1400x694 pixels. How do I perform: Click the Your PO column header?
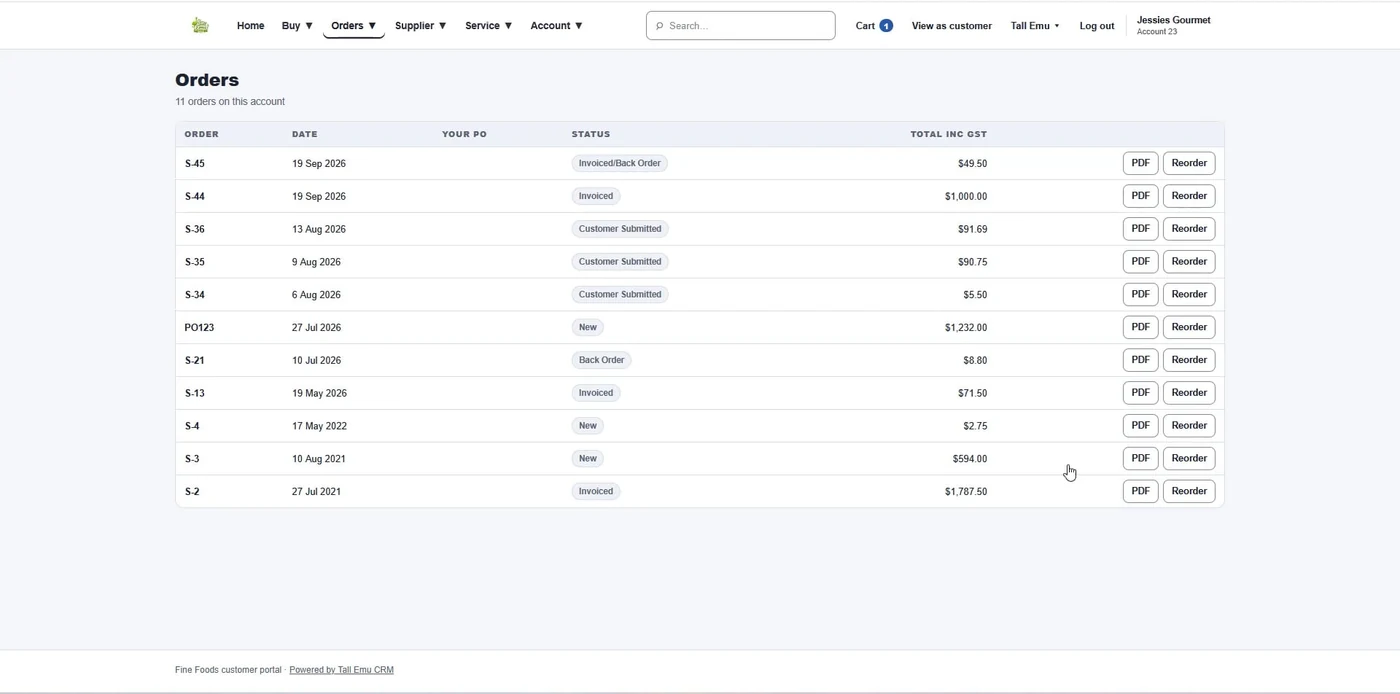pyautogui.click(x=464, y=134)
